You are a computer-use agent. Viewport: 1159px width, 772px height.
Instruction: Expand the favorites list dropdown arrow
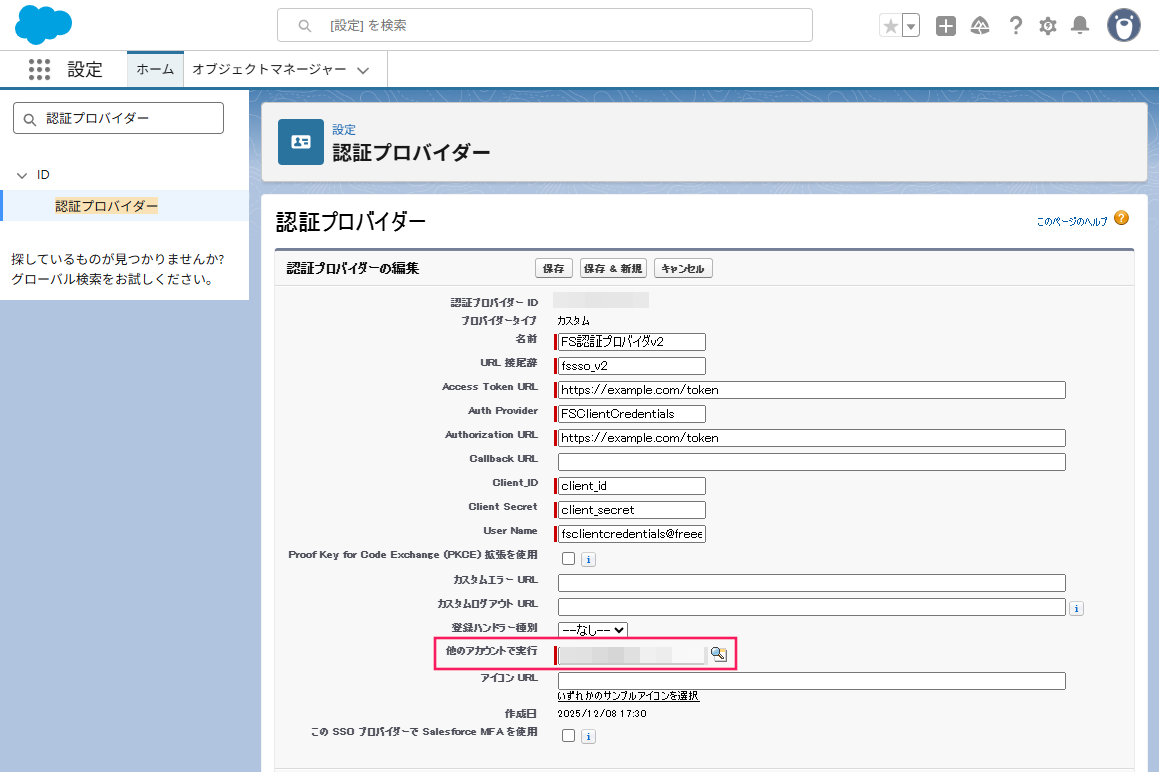click(x=911, y=26)
